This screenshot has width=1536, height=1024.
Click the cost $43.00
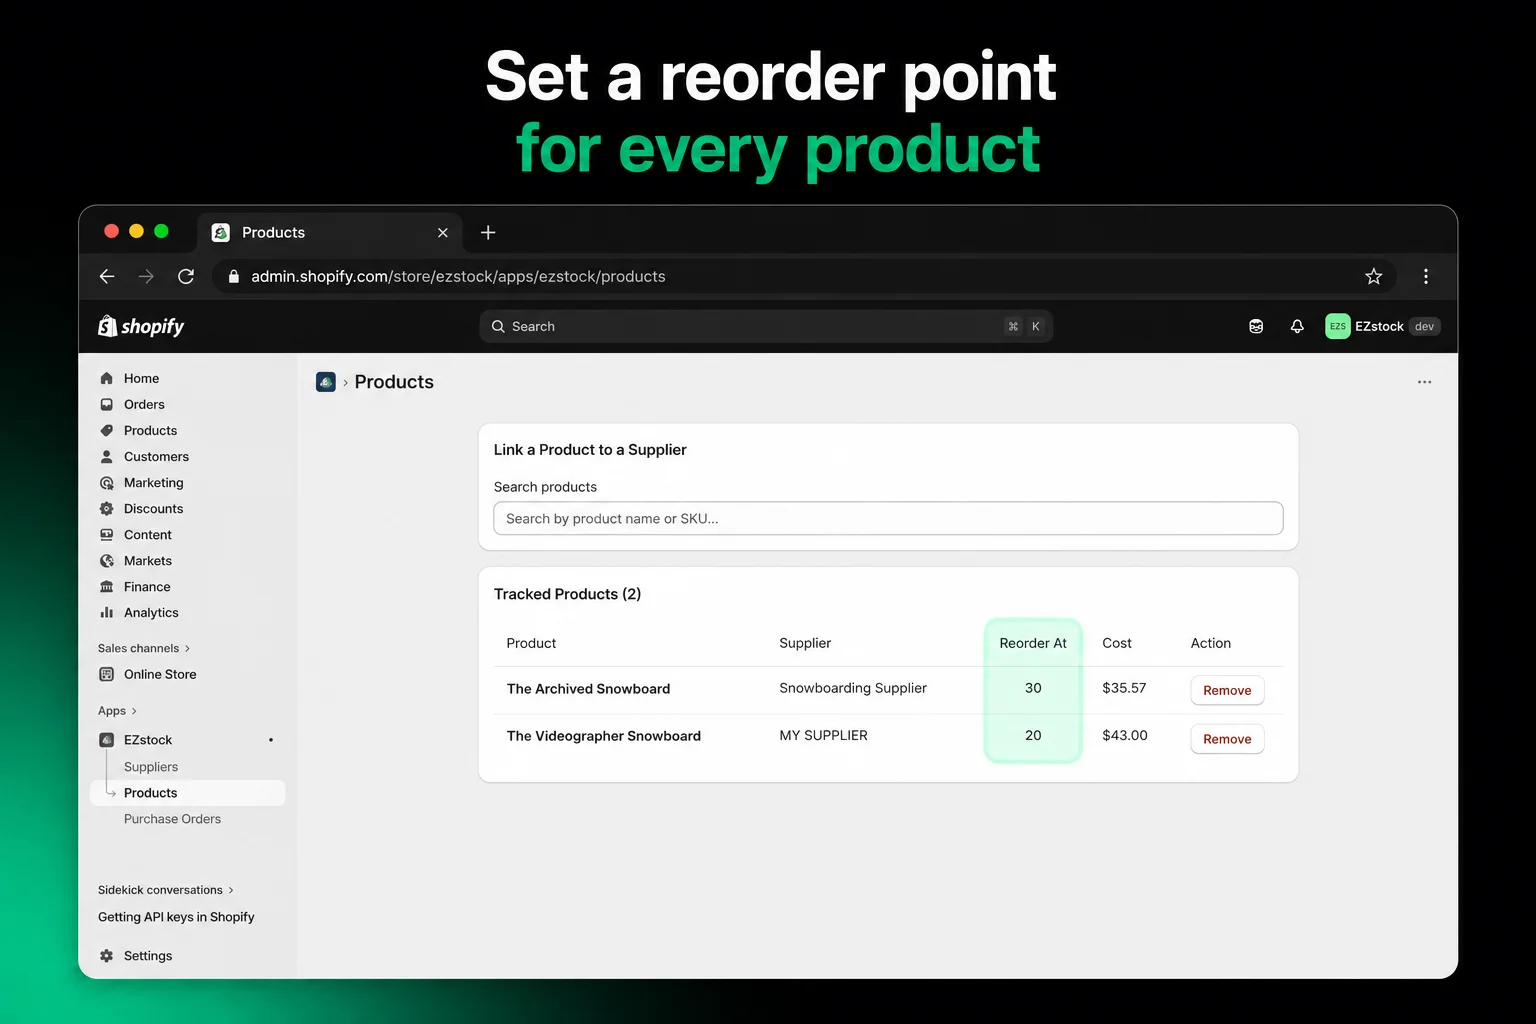tap(1125, 735)
